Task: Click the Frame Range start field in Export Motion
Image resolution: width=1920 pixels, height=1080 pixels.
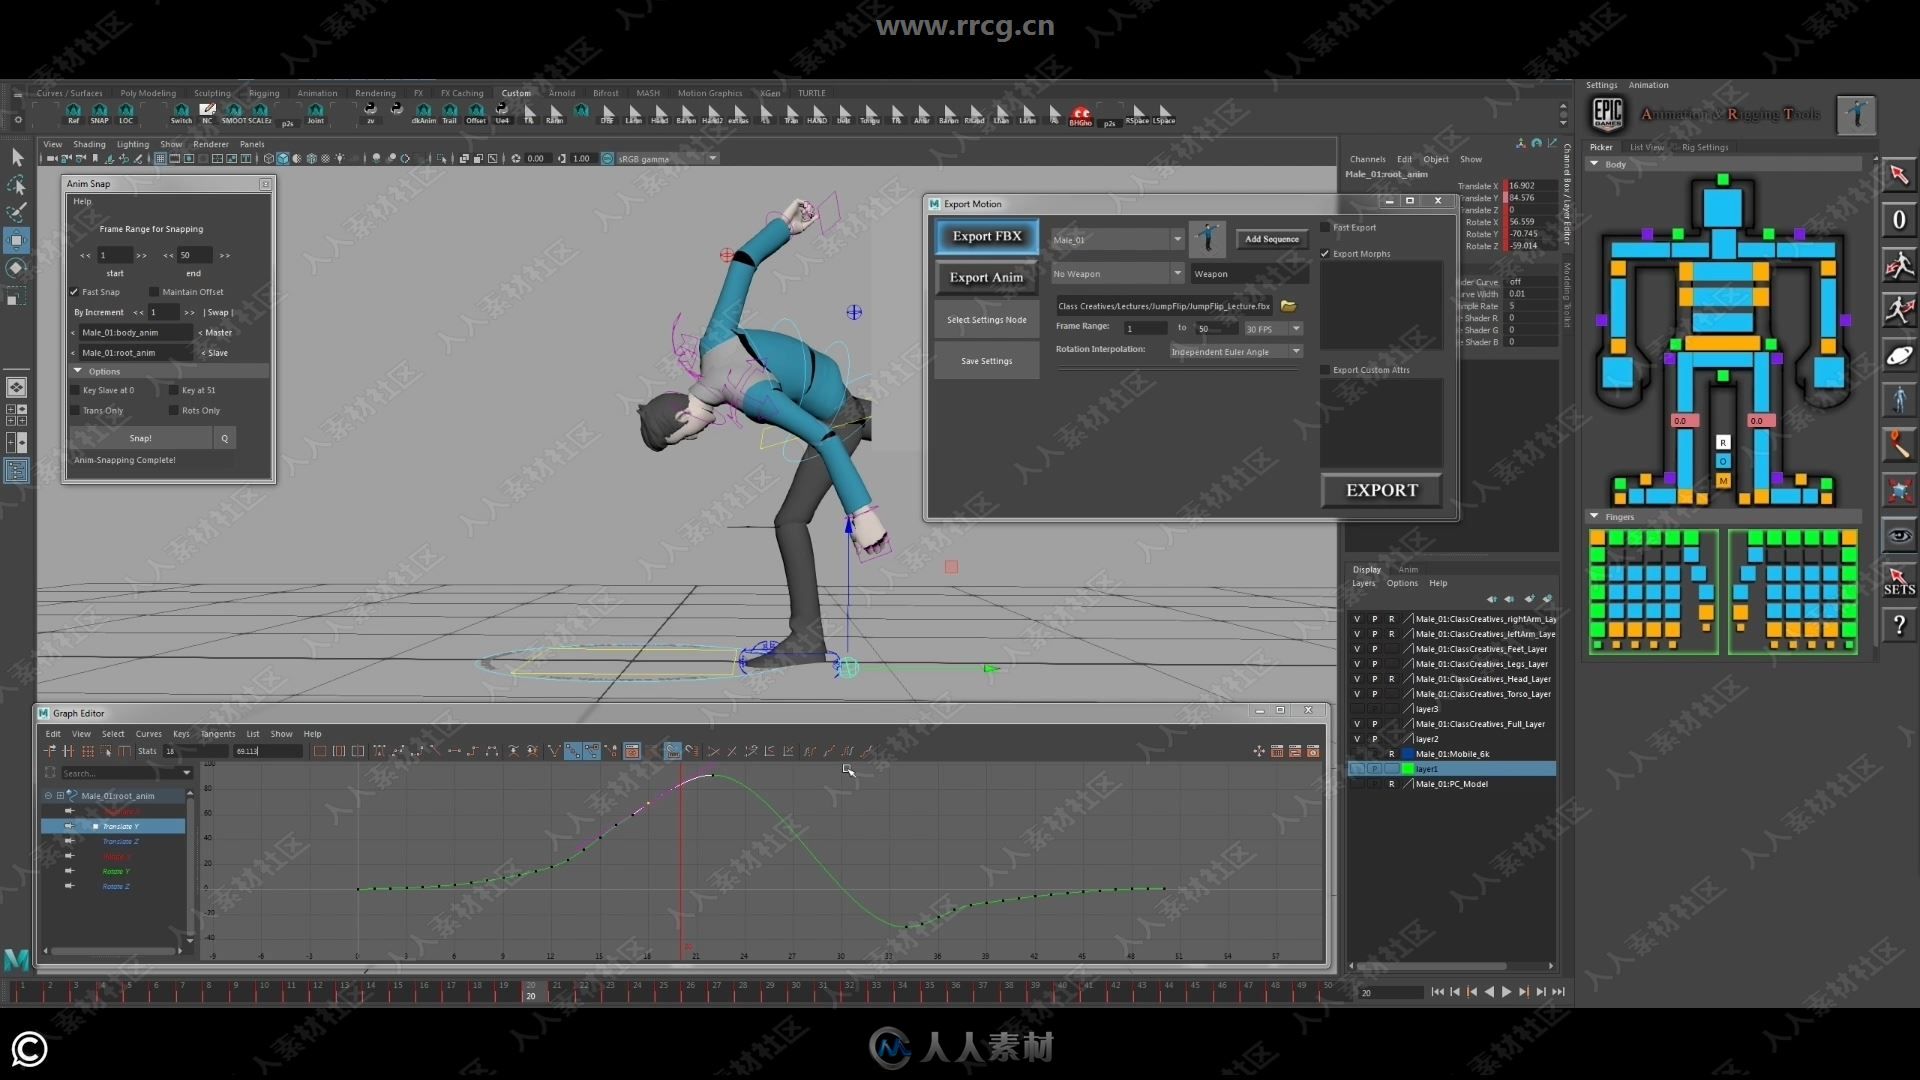Action: coord(1145,329)
